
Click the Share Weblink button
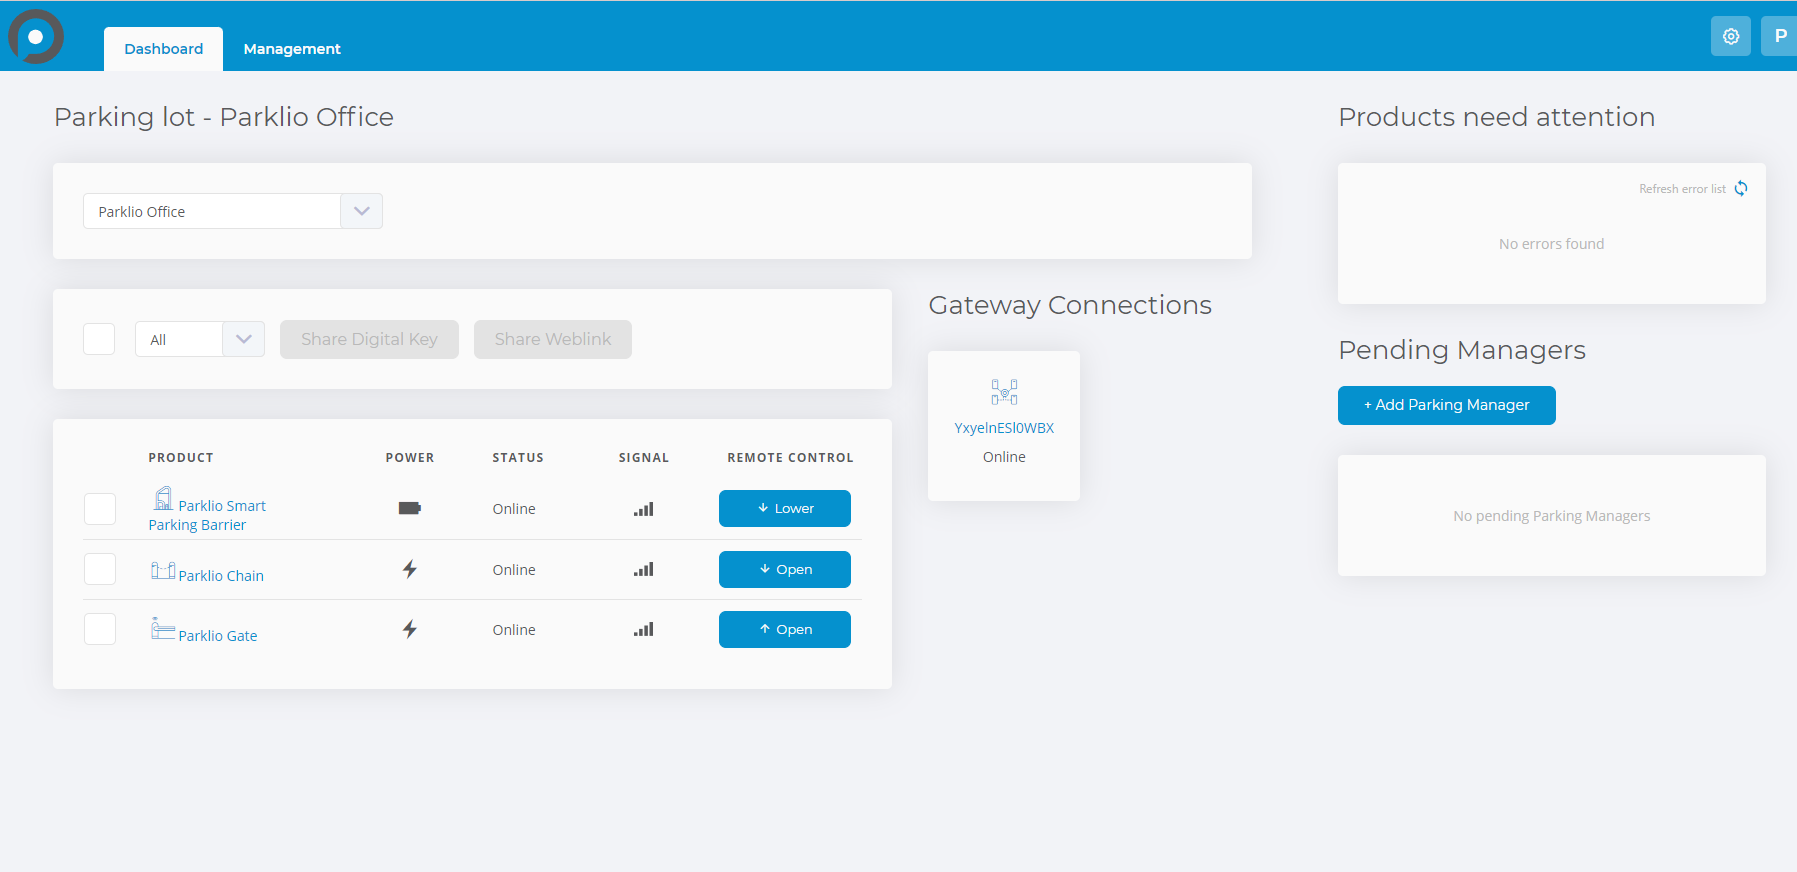coord(553,339)
